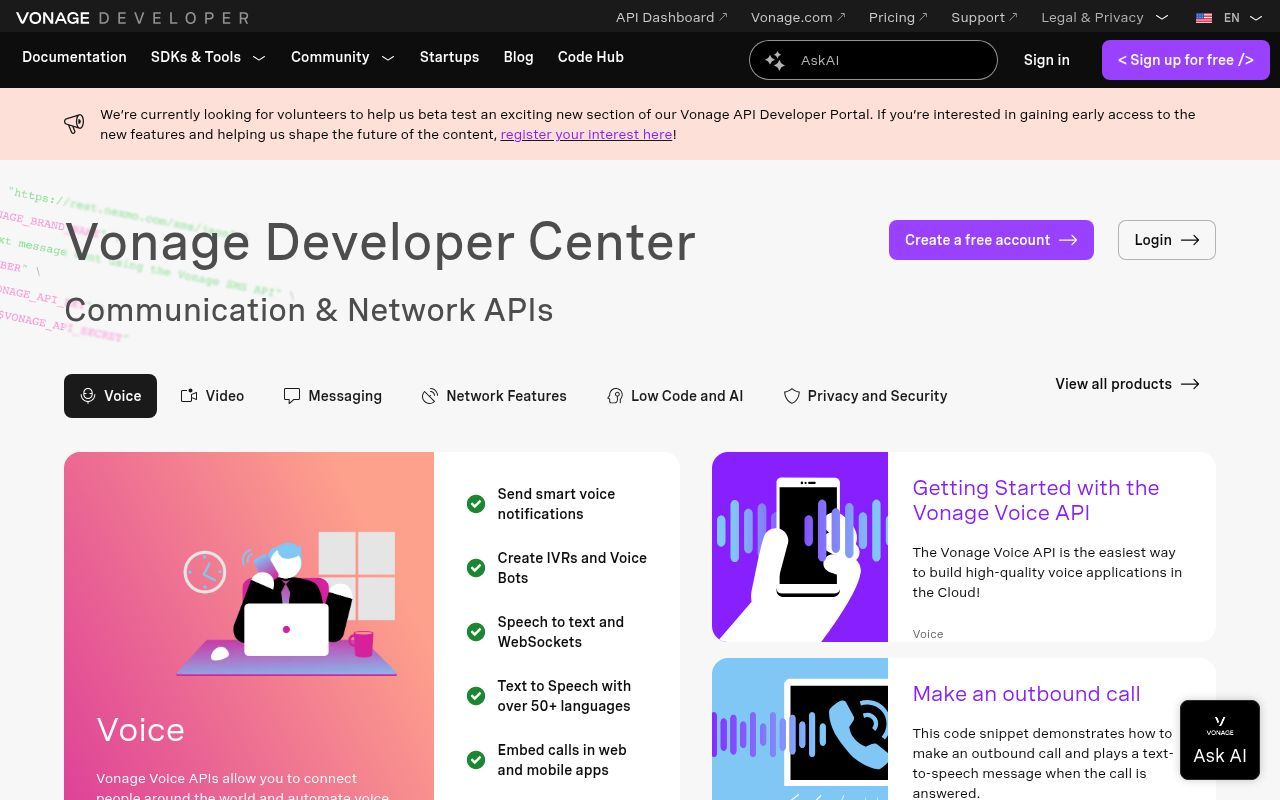
Task: Click Create a free account button
Action: 991,240
